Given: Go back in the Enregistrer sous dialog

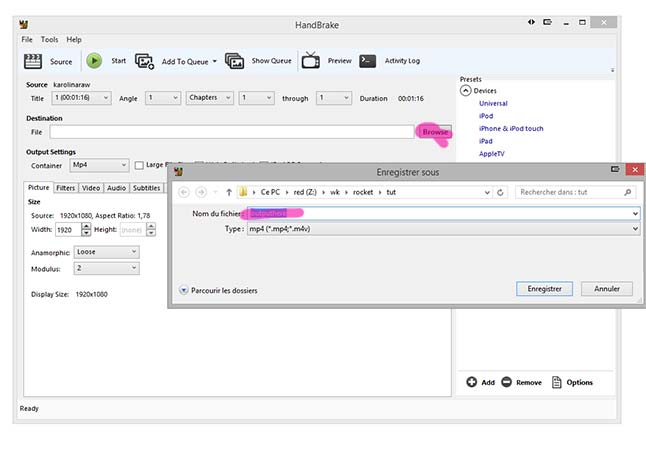Looking at the screenshot, I should pyautogui.click(x=184, y=192).
